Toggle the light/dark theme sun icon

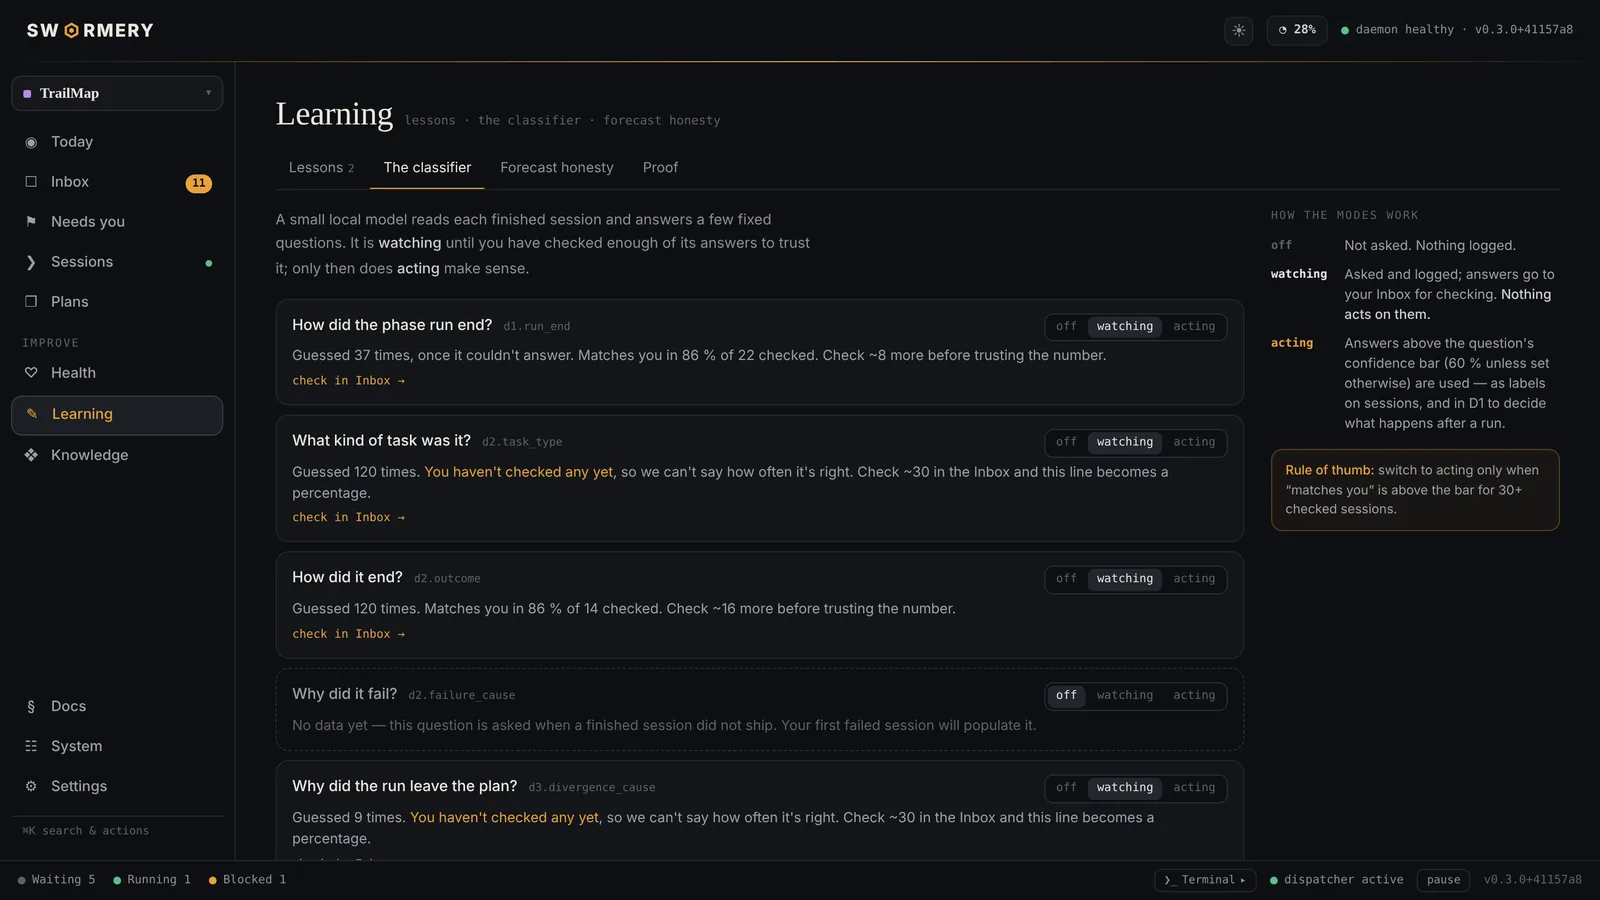click(x=1239, y=30)
